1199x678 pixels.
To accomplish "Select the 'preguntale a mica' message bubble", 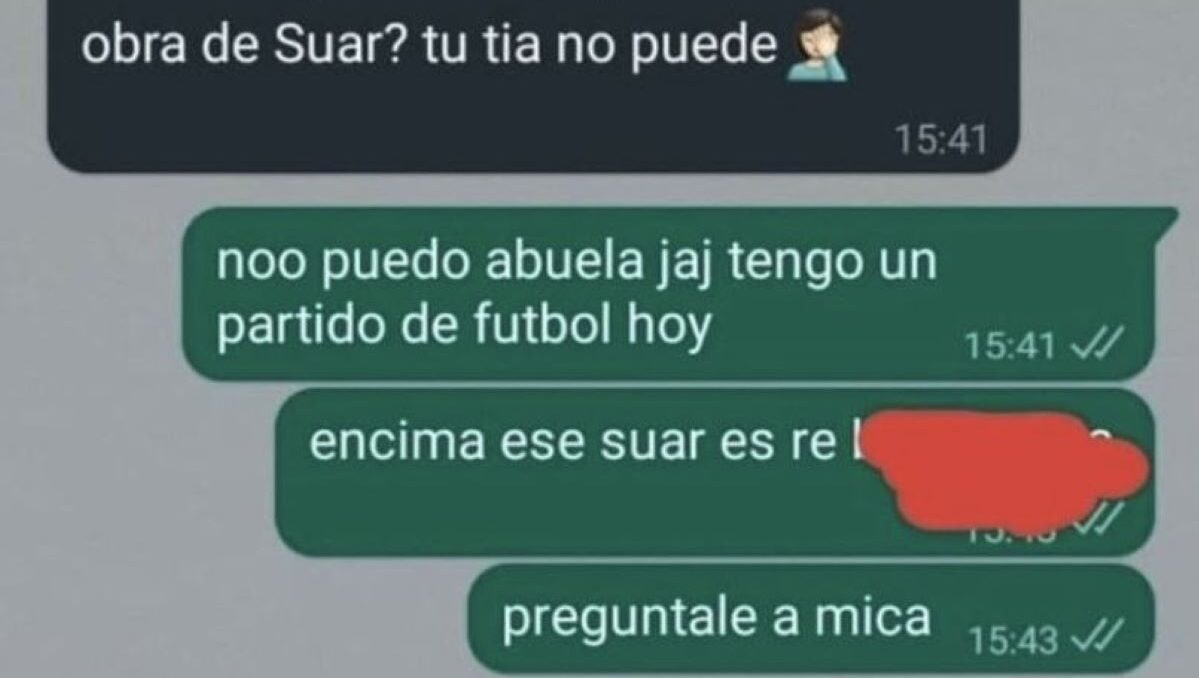I will click(x=811, y=619).
